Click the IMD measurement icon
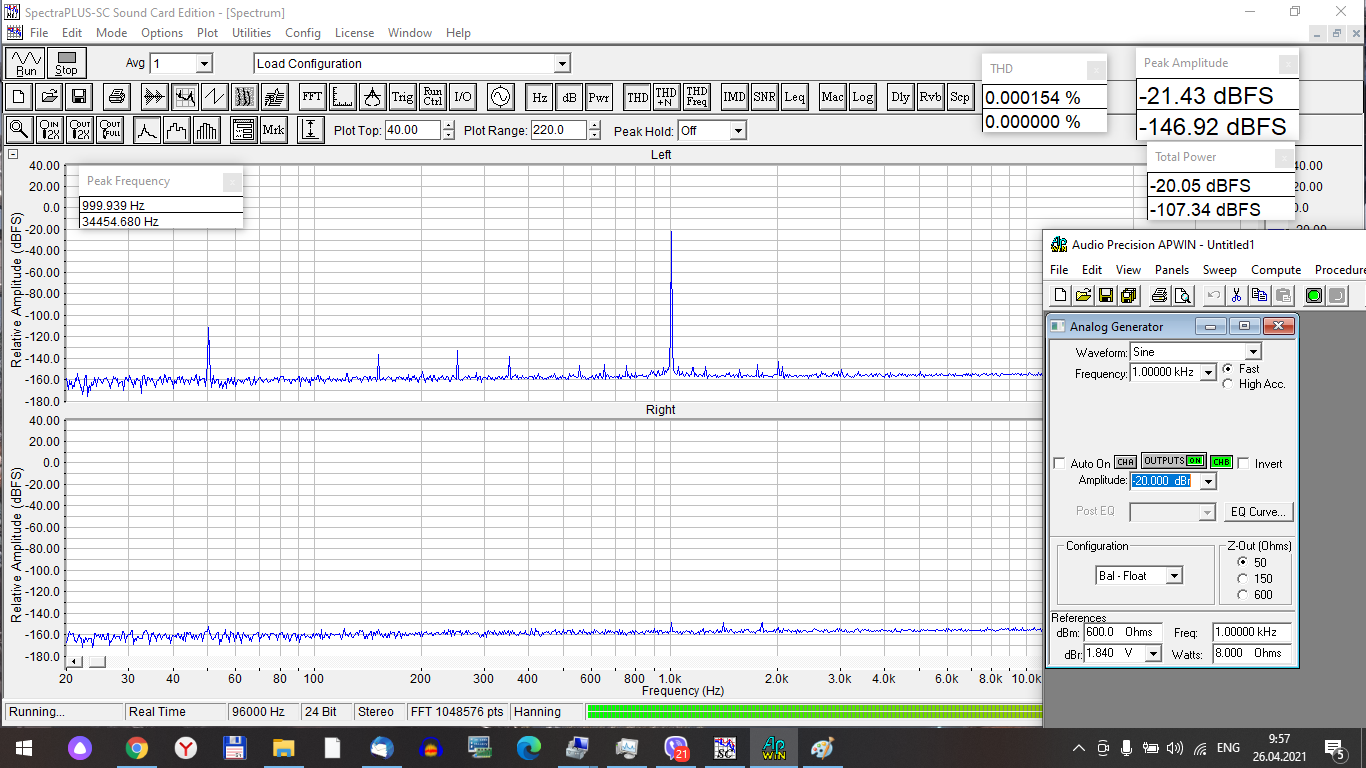1366x768 pixels. tap(734, 97)
